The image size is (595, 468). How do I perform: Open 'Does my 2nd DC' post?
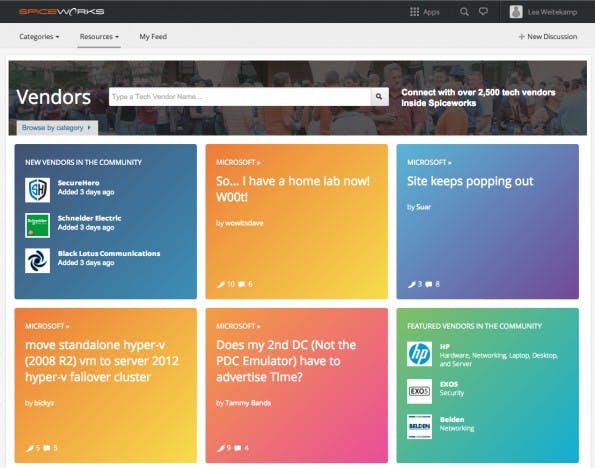pos(286,361)
